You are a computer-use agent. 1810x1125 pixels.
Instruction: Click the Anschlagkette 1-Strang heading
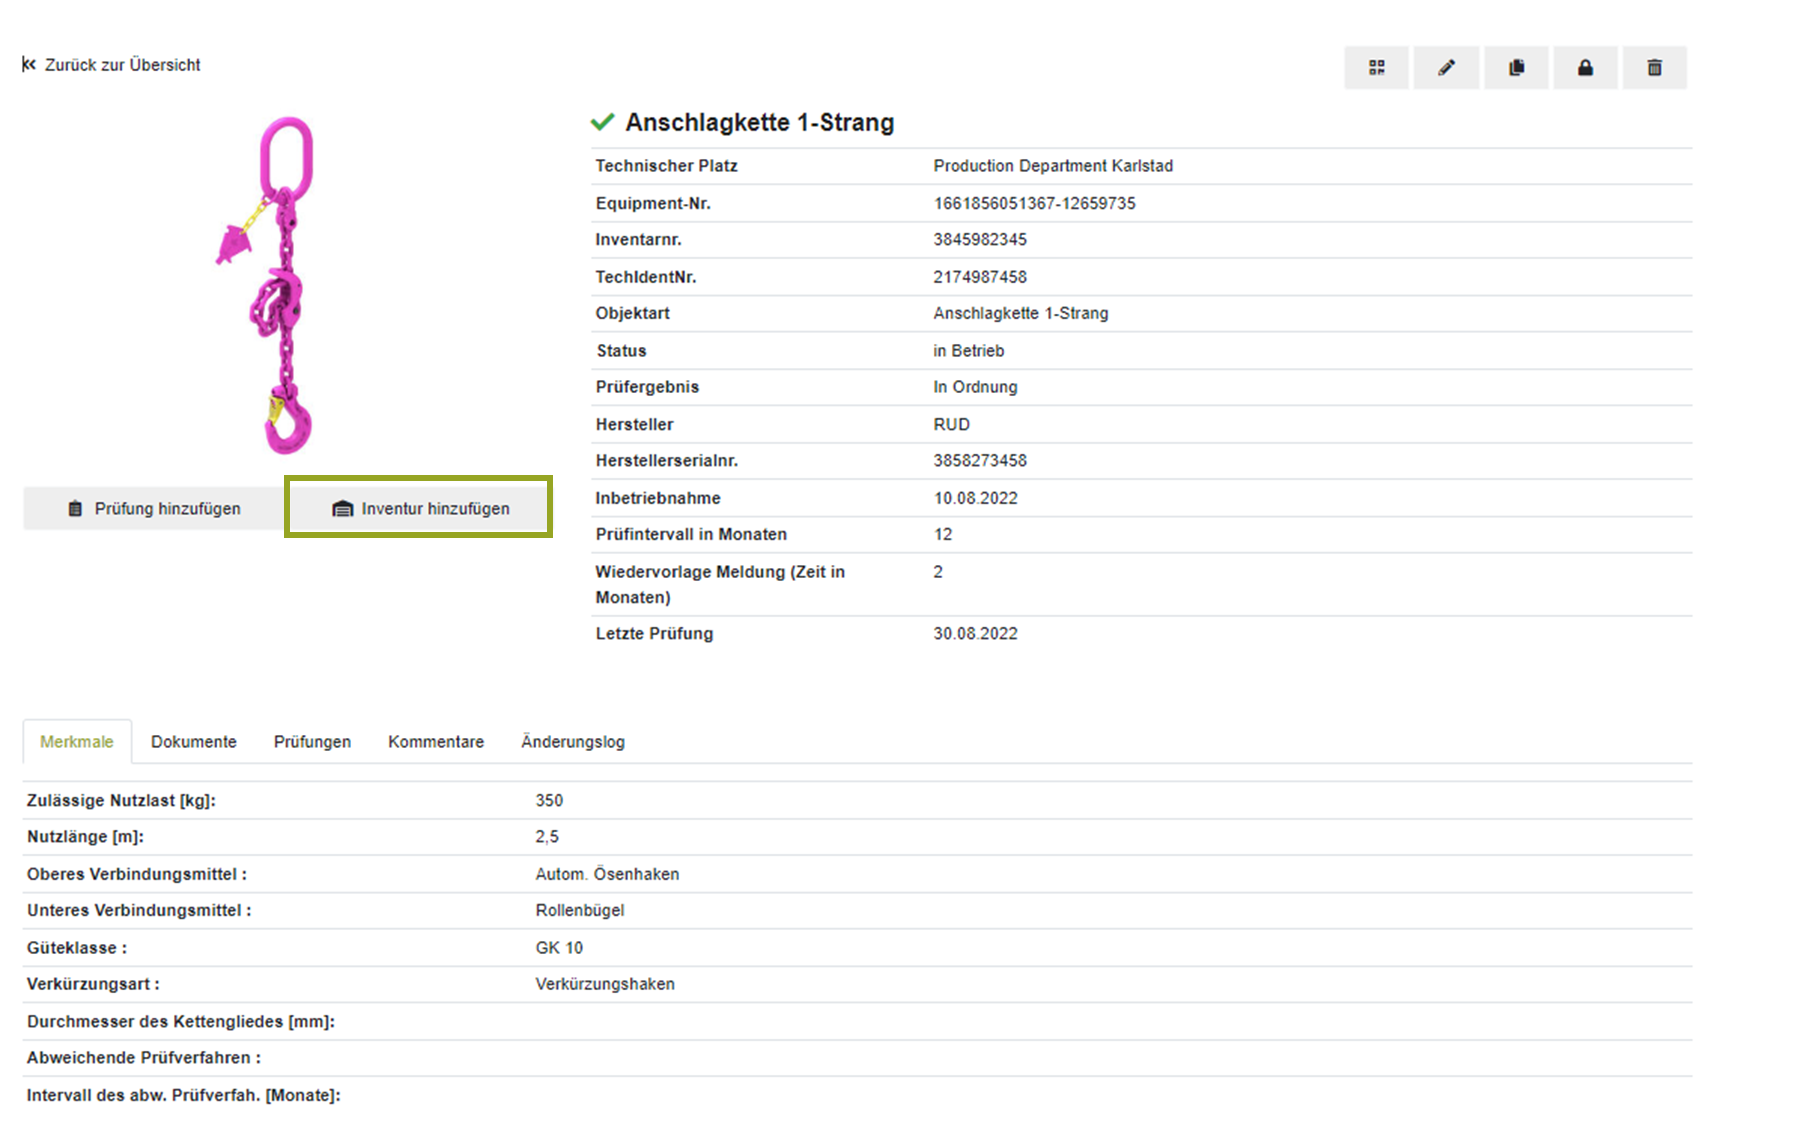pos(759,123)
